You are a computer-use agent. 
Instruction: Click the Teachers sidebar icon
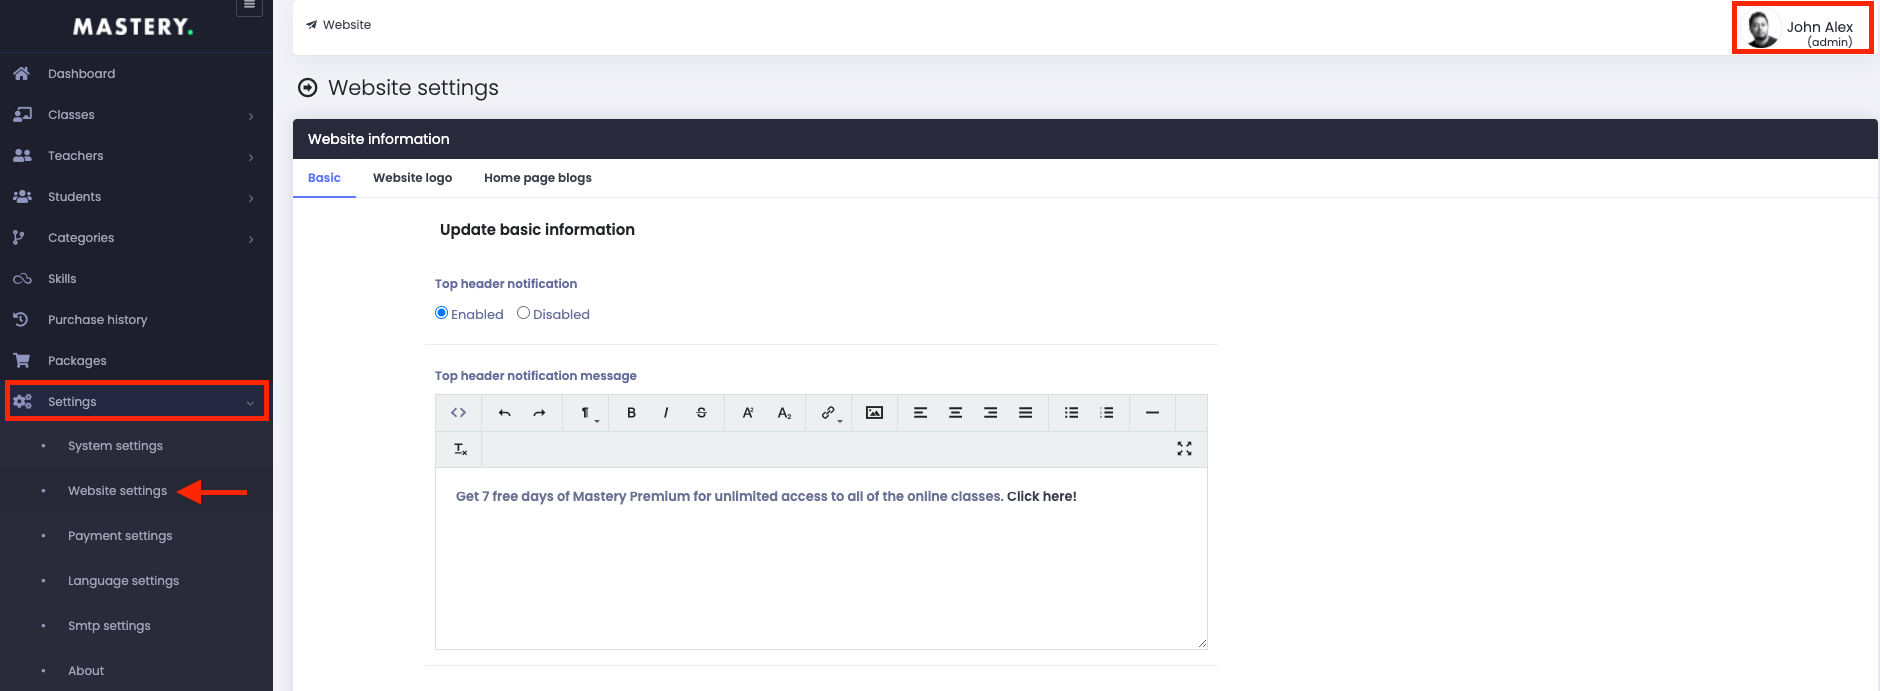pyautogui.click(x=22, y=156)
